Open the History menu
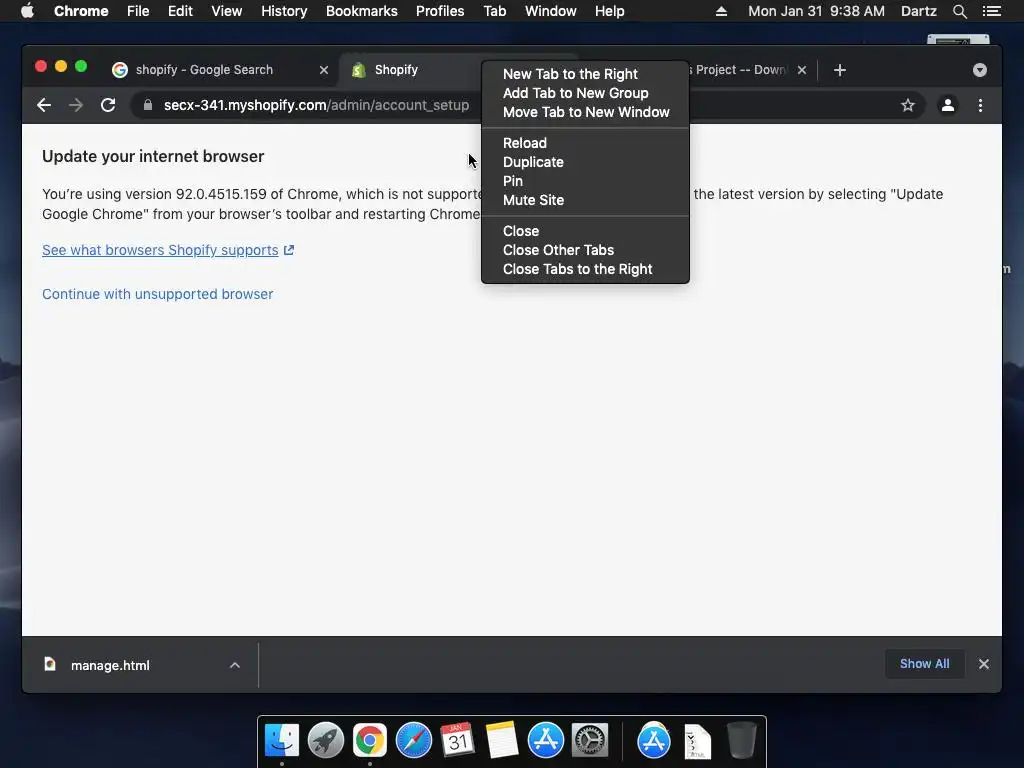The height and width of the screenshot is (768, 1024). tap(284, 11)
